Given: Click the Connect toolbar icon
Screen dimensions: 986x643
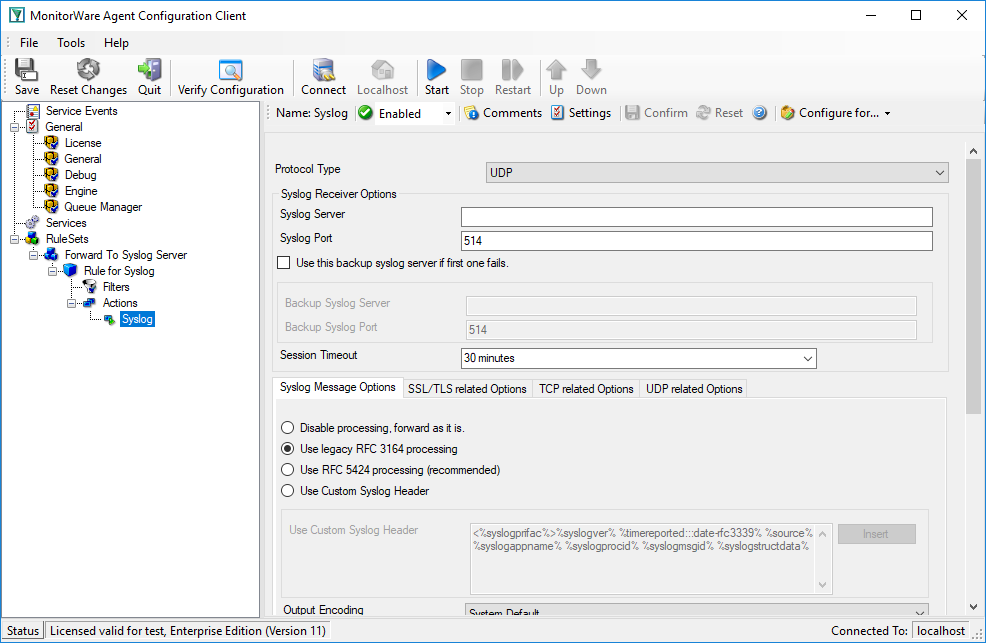Looking at the screenshot, I should pyautogui.click(x=323, y=77).
